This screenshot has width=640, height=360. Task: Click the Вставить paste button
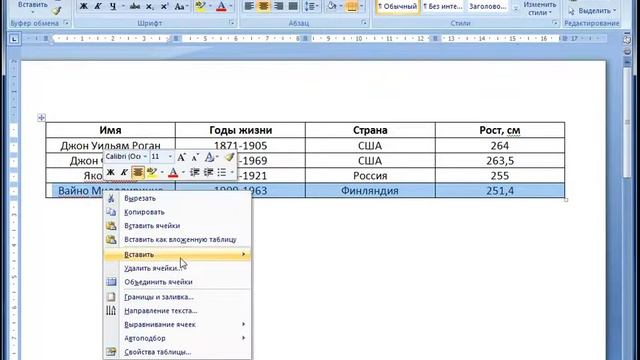coord(33,6)
